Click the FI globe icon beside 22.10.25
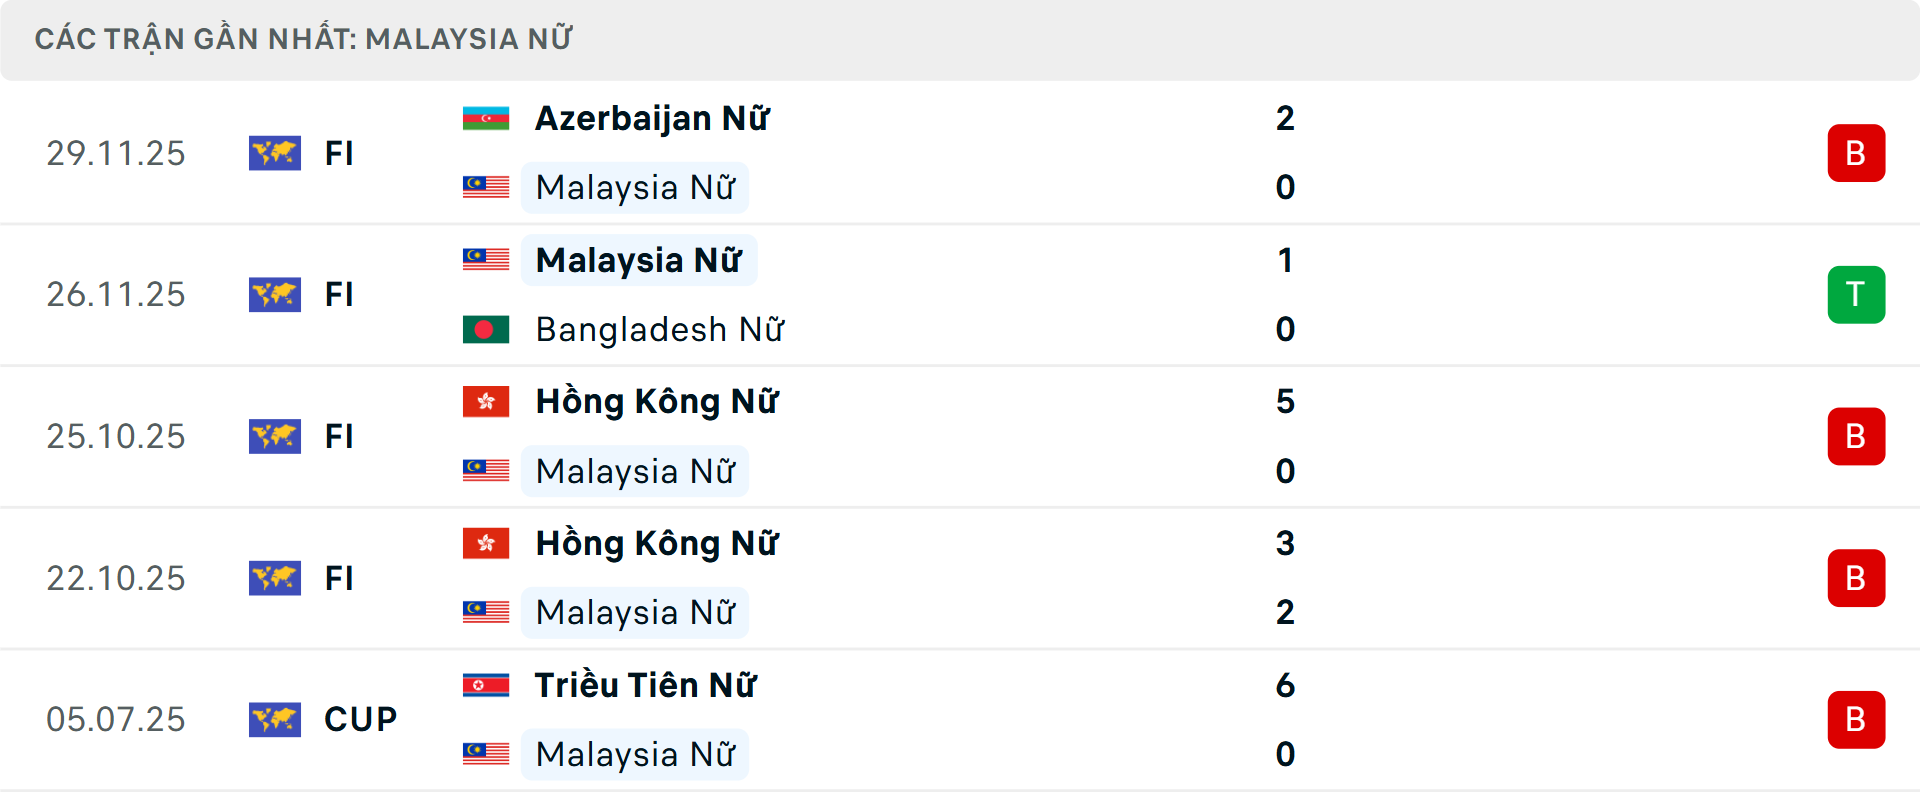Image resolution: width=1920 pixels, height=792 pixels. [275, 578]
